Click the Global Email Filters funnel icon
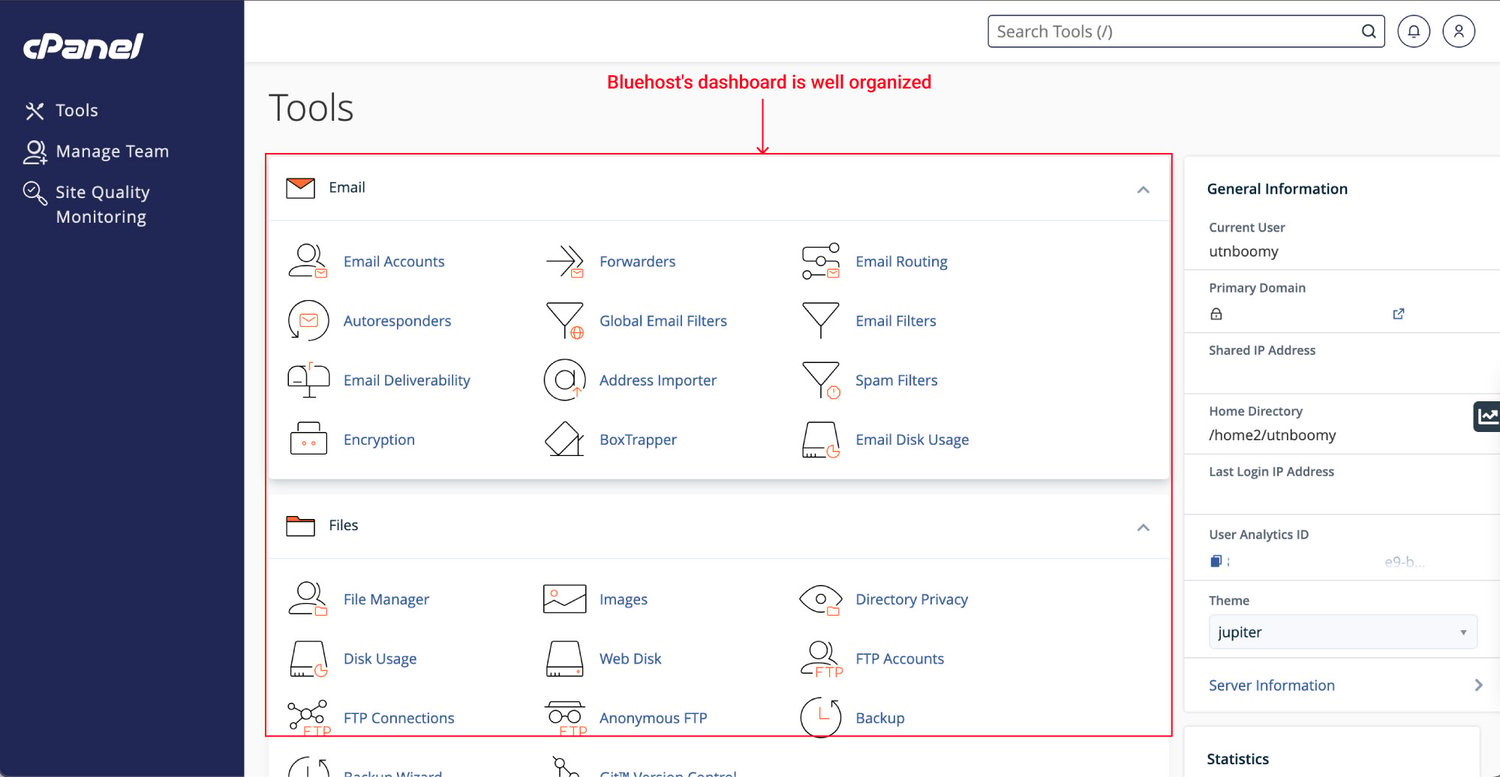The width and height of the screenshot is (1500, 777). pyautogui.click(x=565, y=321)
